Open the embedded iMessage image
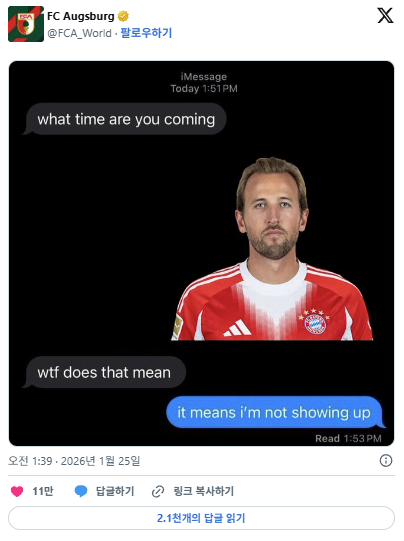Screen dimensions: 404x541 tap(201, 254)
